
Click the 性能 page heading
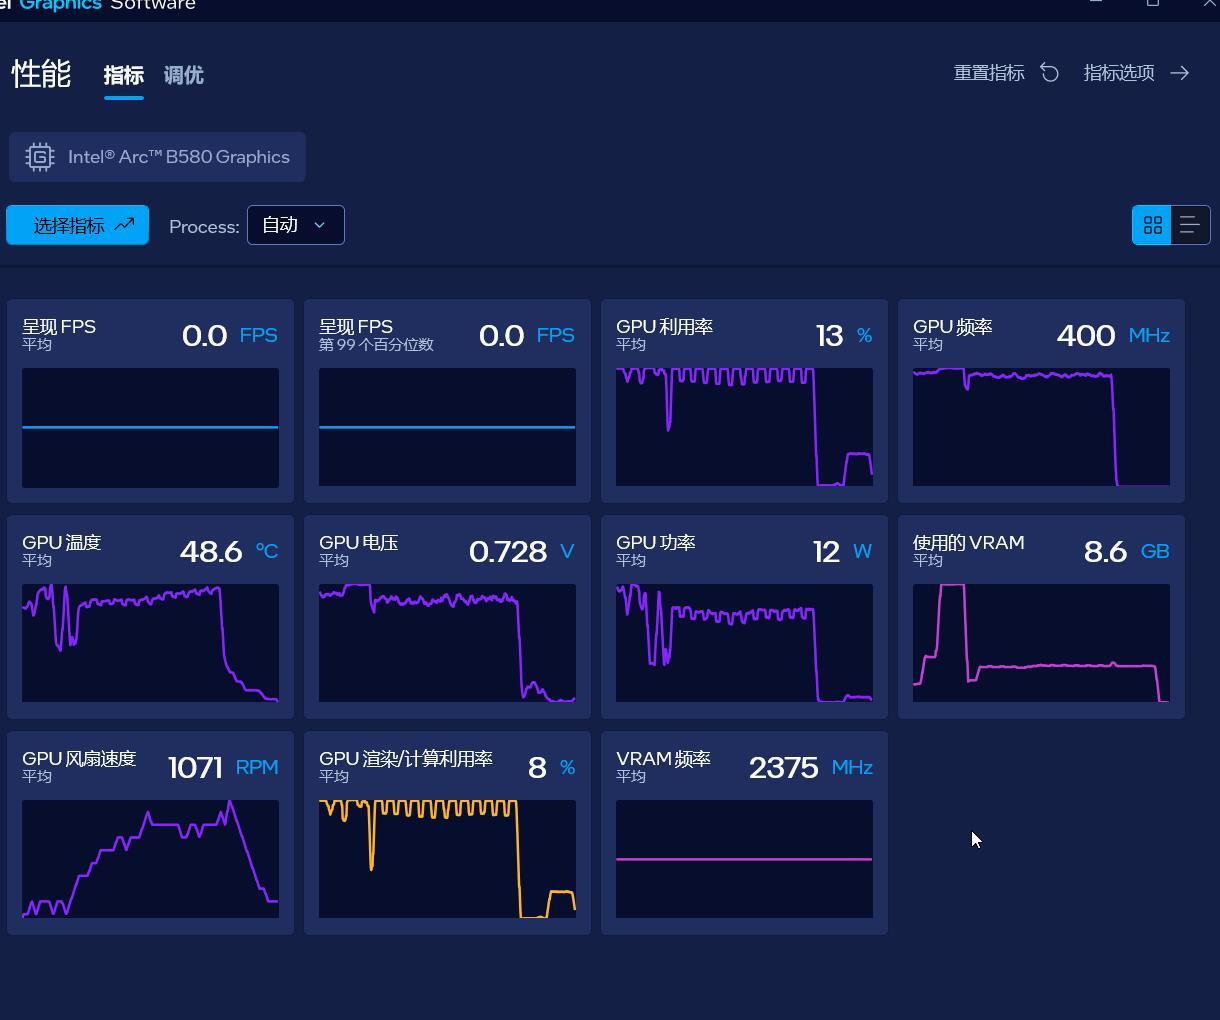pyautogui.click(x=41, y=73)
